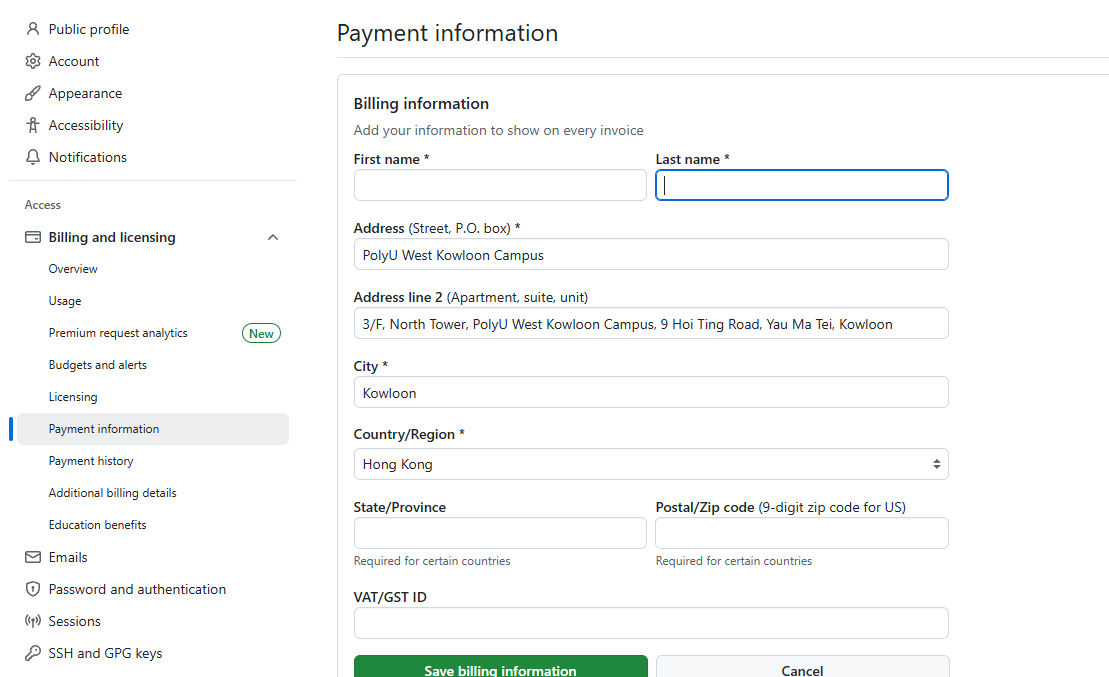Open Budgets and alerts settings
Screen dimensions: 1109x677
click(x=97, y=365)
